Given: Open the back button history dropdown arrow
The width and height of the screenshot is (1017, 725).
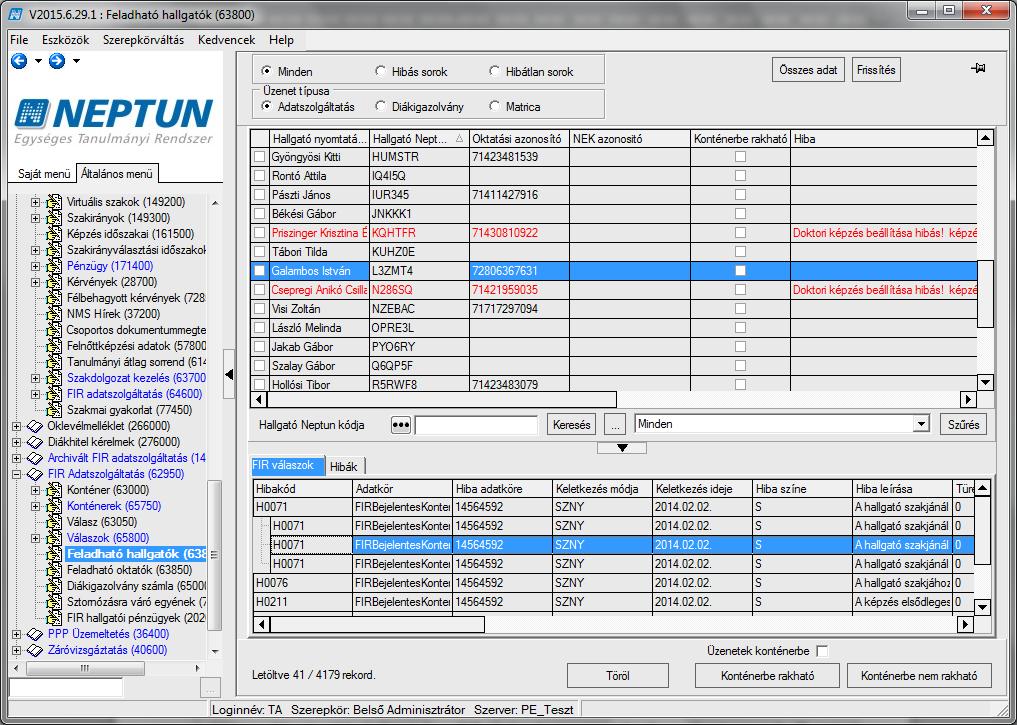Looking at the screenshot, I should (38, 61).
